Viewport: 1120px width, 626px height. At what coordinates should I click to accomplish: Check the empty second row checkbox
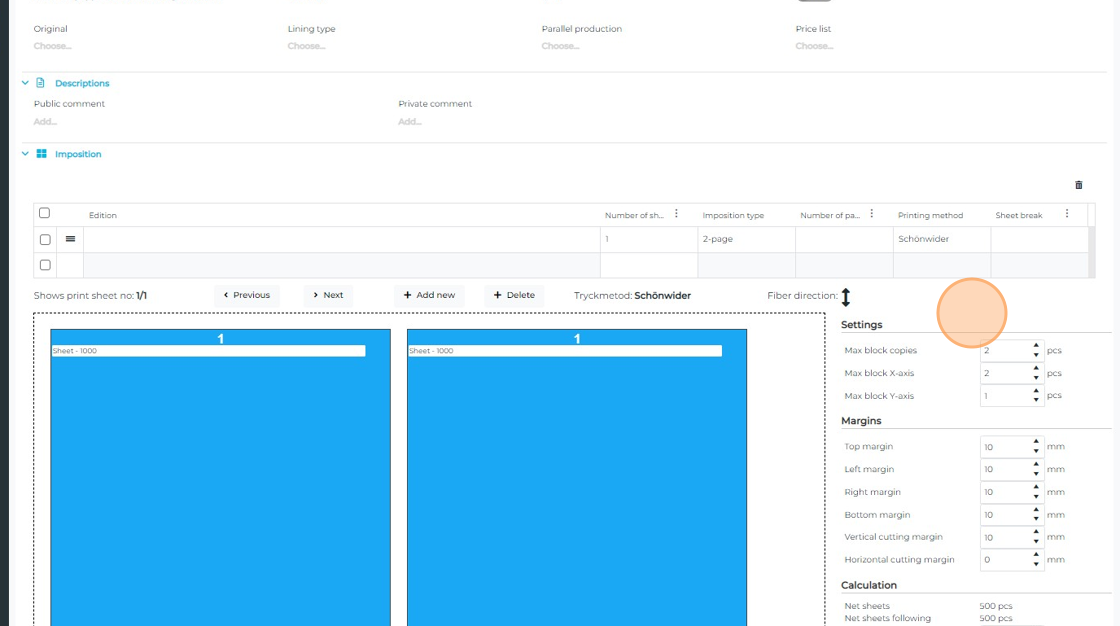pyautogui.click(x=45, y=265)
